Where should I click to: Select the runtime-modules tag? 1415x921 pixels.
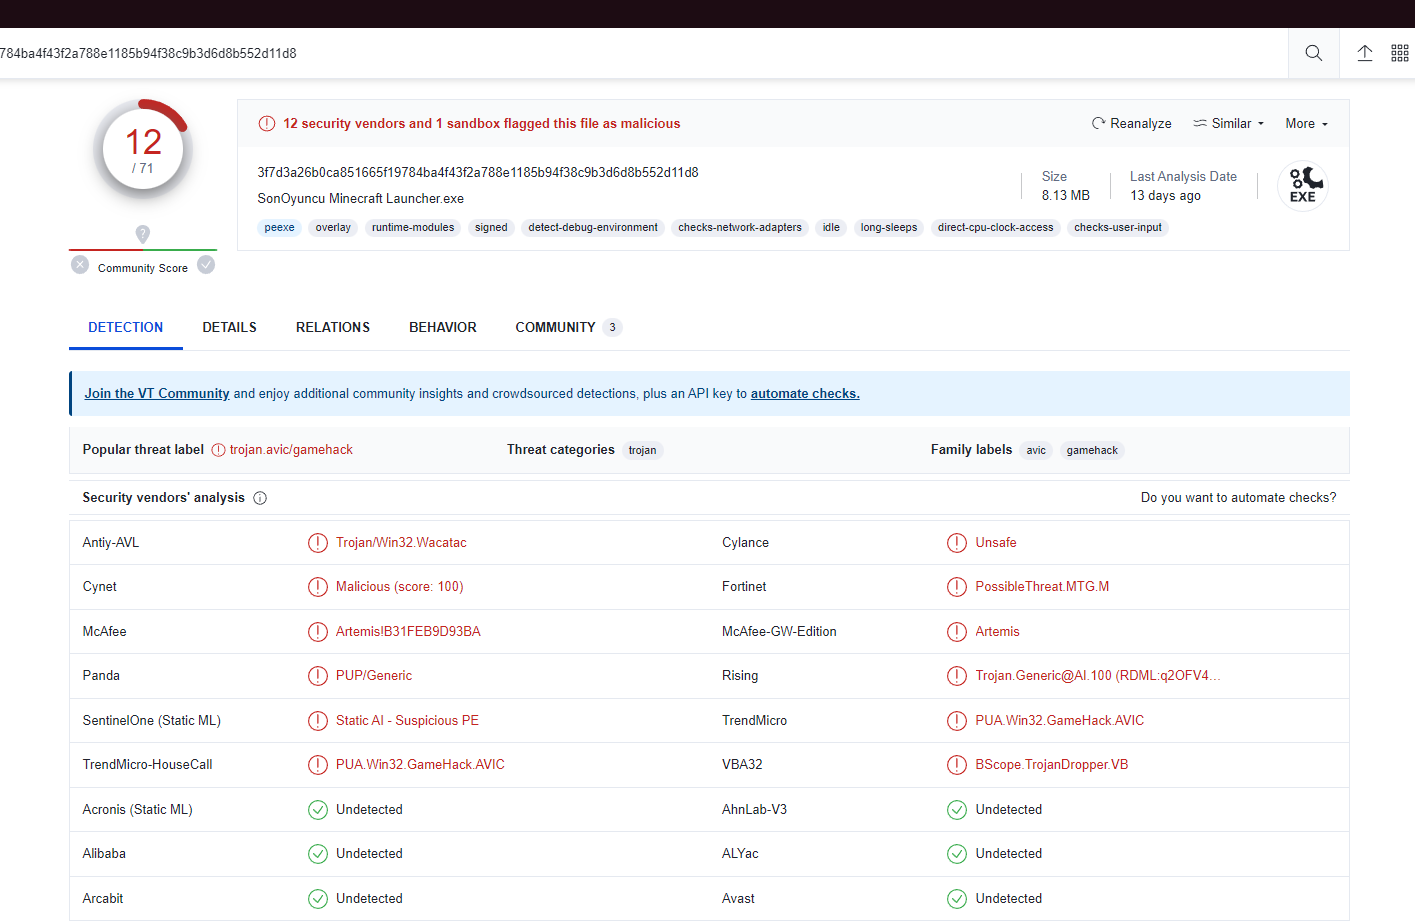point(413,228)
